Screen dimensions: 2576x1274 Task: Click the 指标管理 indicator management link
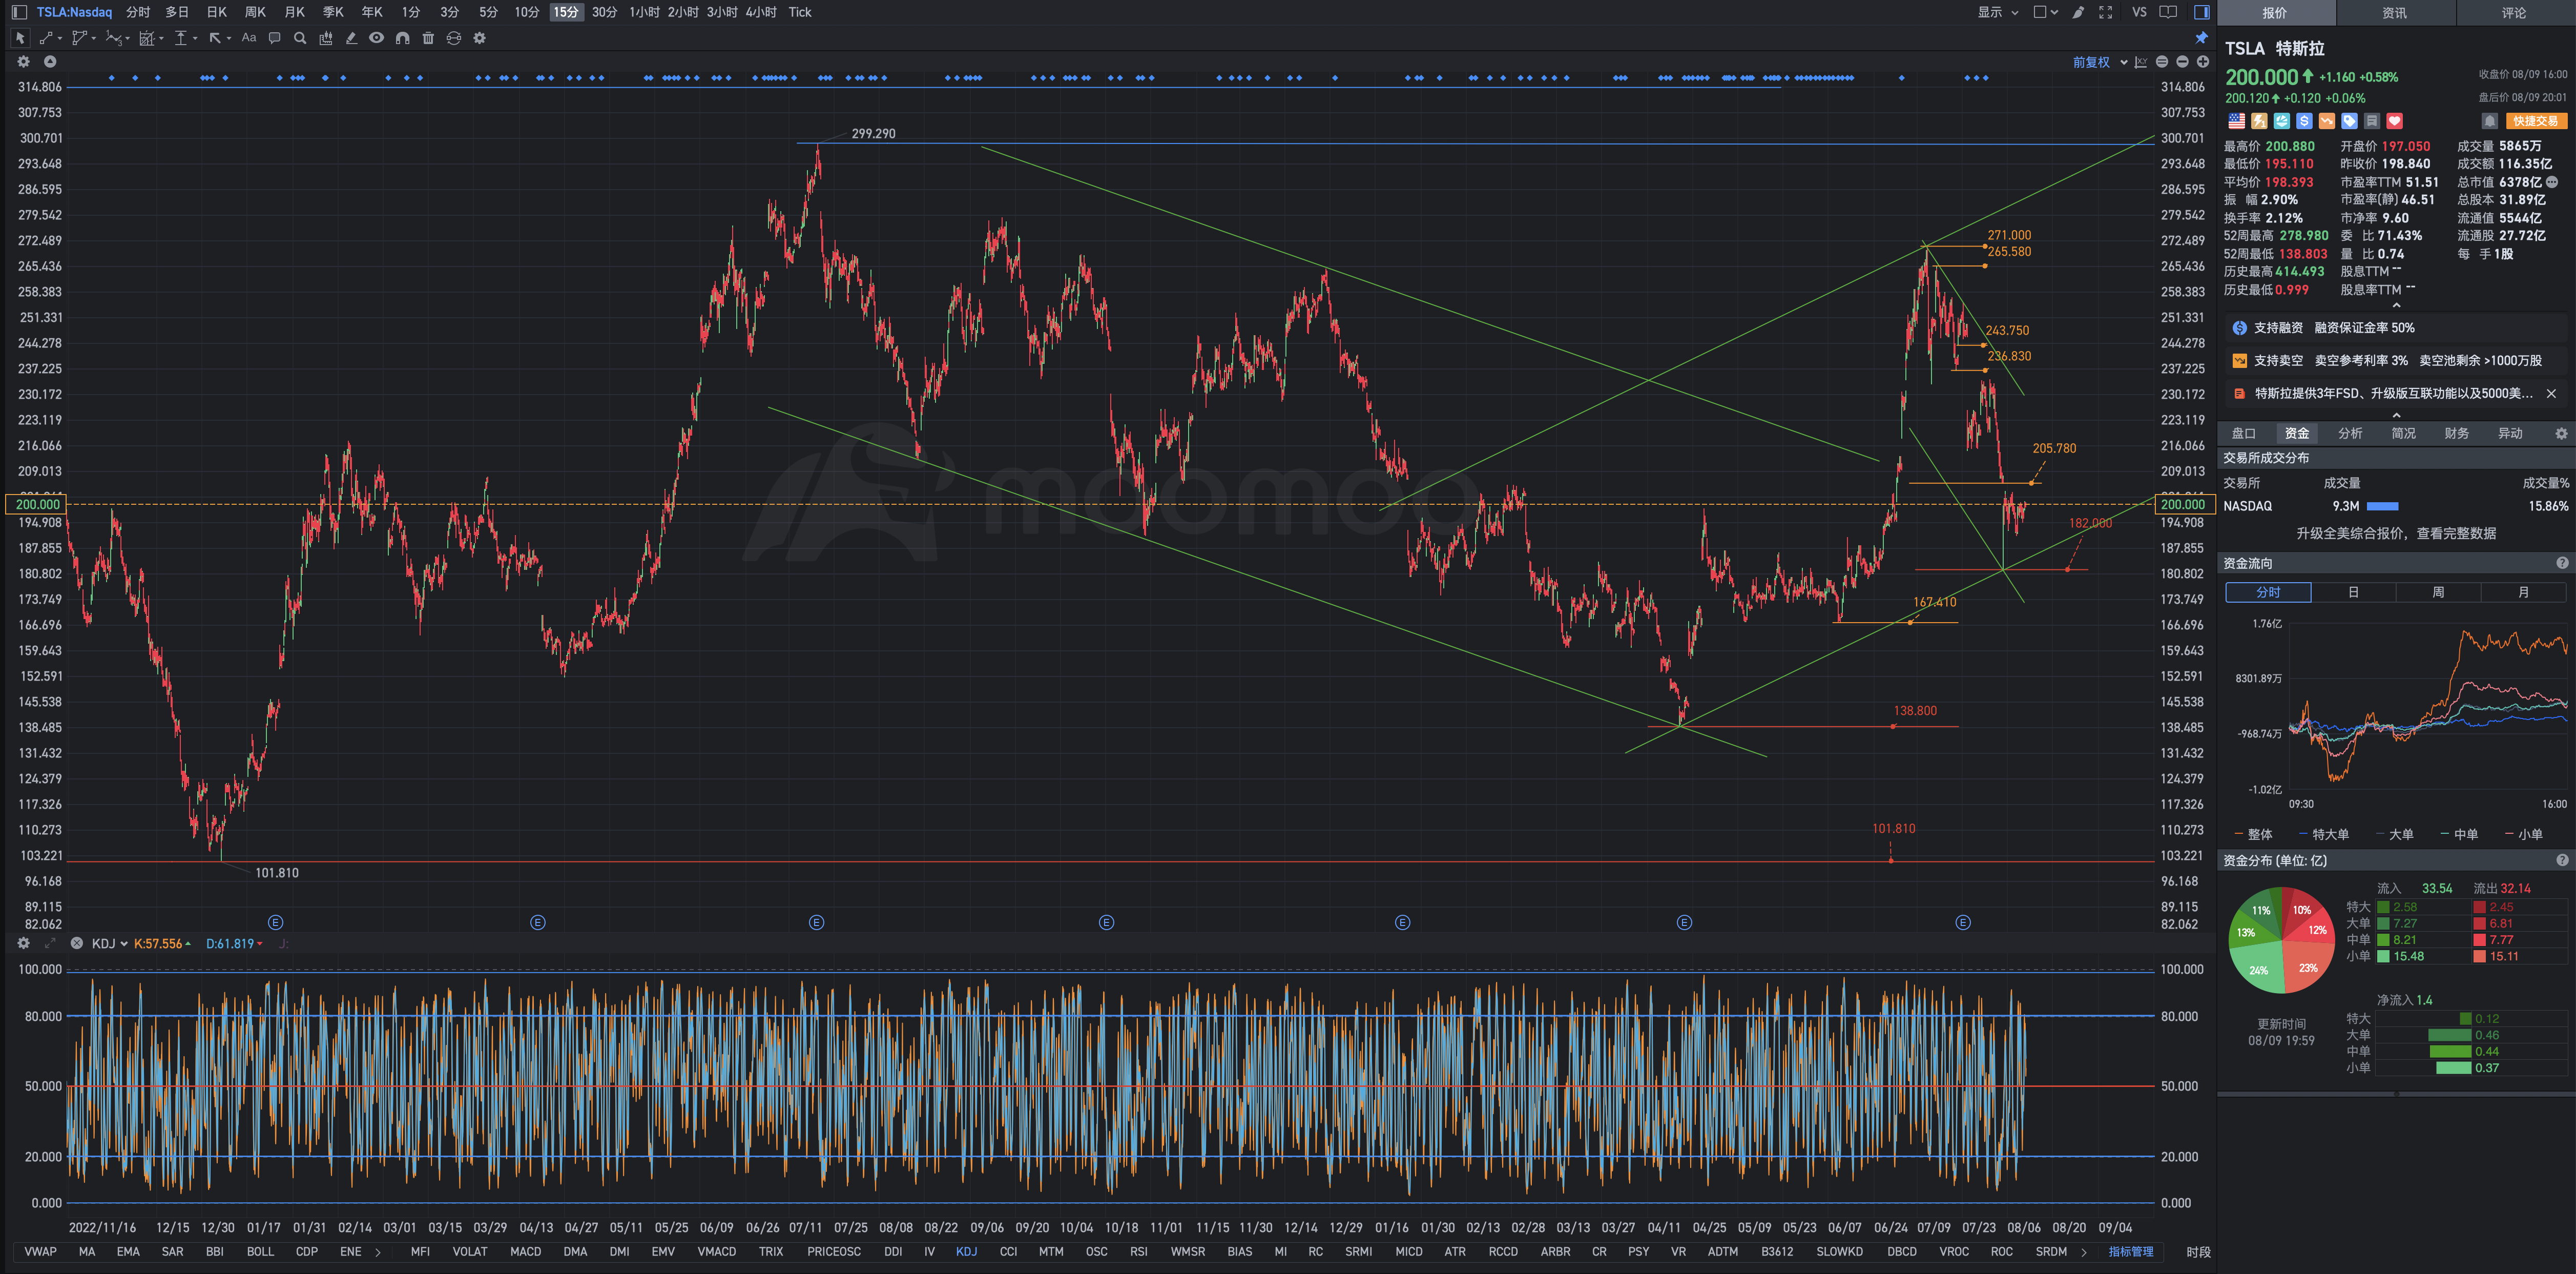2131,1251
